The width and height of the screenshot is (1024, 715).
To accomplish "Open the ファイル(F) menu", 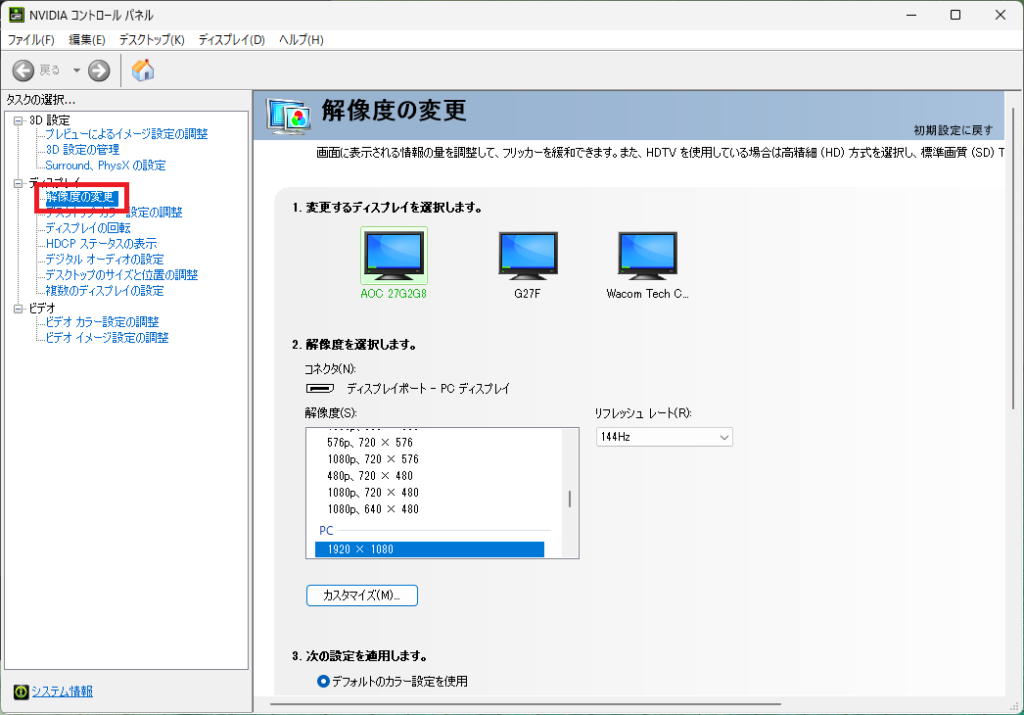I will click(31, 40).
